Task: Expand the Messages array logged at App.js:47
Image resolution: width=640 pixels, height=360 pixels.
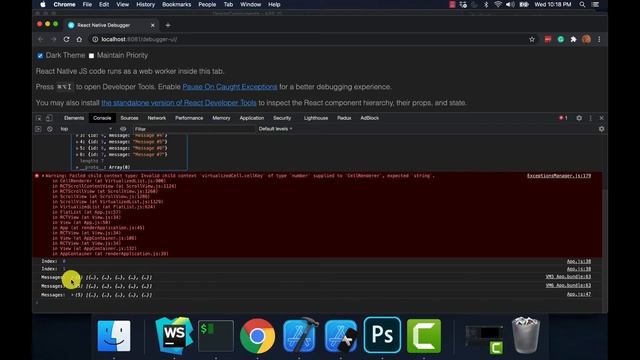Action: [73, 295]
